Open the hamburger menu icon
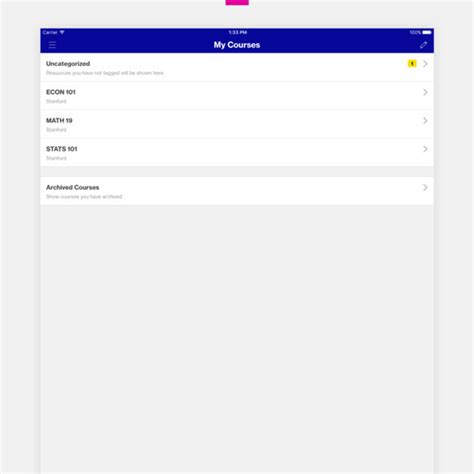The width and height of the screenshot is (474, 474). pyautogui.click(x=52, y=45)
